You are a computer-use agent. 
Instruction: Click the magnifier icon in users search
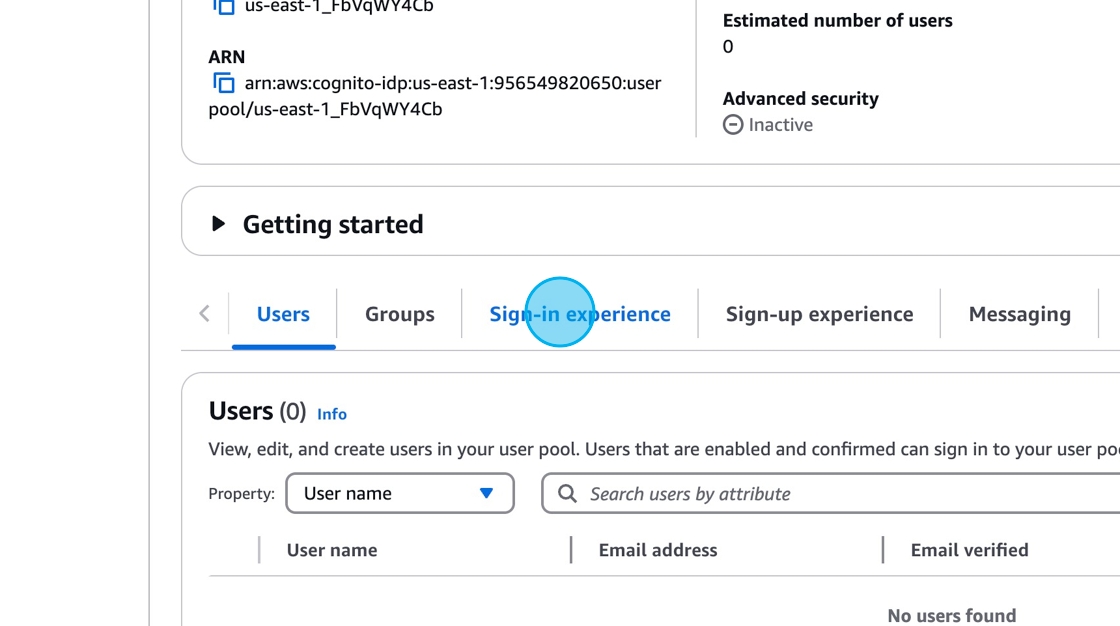pyautogui.click(x=567, y=494)
